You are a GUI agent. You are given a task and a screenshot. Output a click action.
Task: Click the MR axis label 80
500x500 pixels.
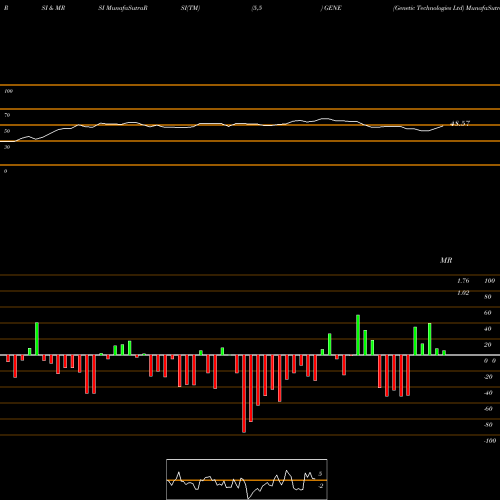[x=487, y=297]
